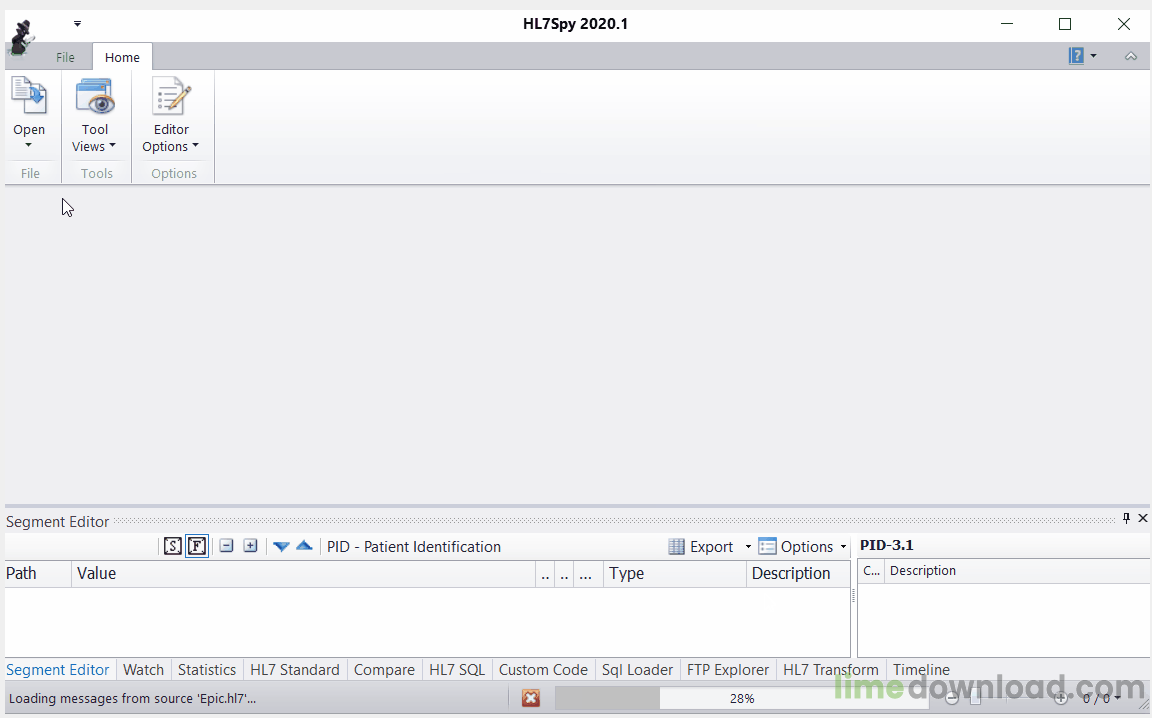1152x718 pixels.
Task: Expand the Options dropdown arrow
Action: (x=843, y=547)
